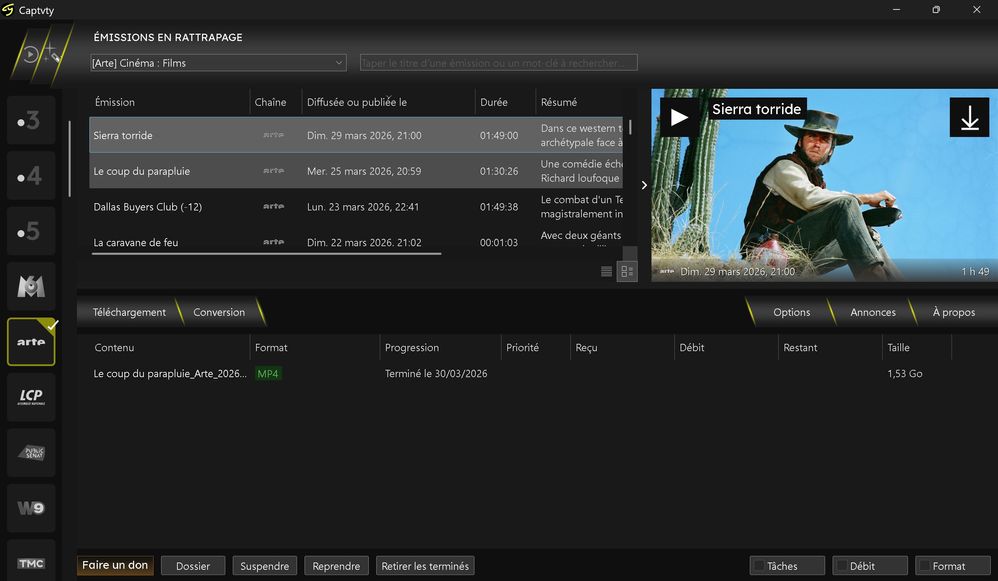Click the Reprendre button

click(336, 566)
